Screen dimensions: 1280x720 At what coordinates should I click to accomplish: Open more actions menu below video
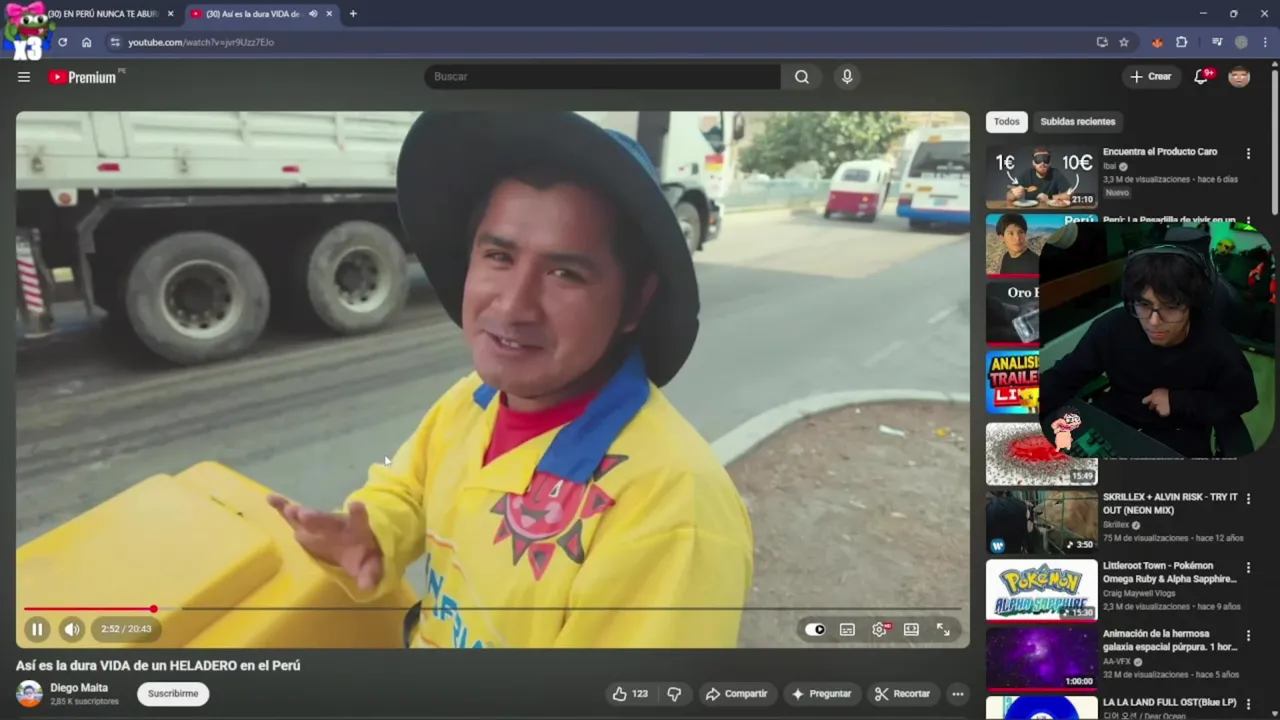(957, 694)
